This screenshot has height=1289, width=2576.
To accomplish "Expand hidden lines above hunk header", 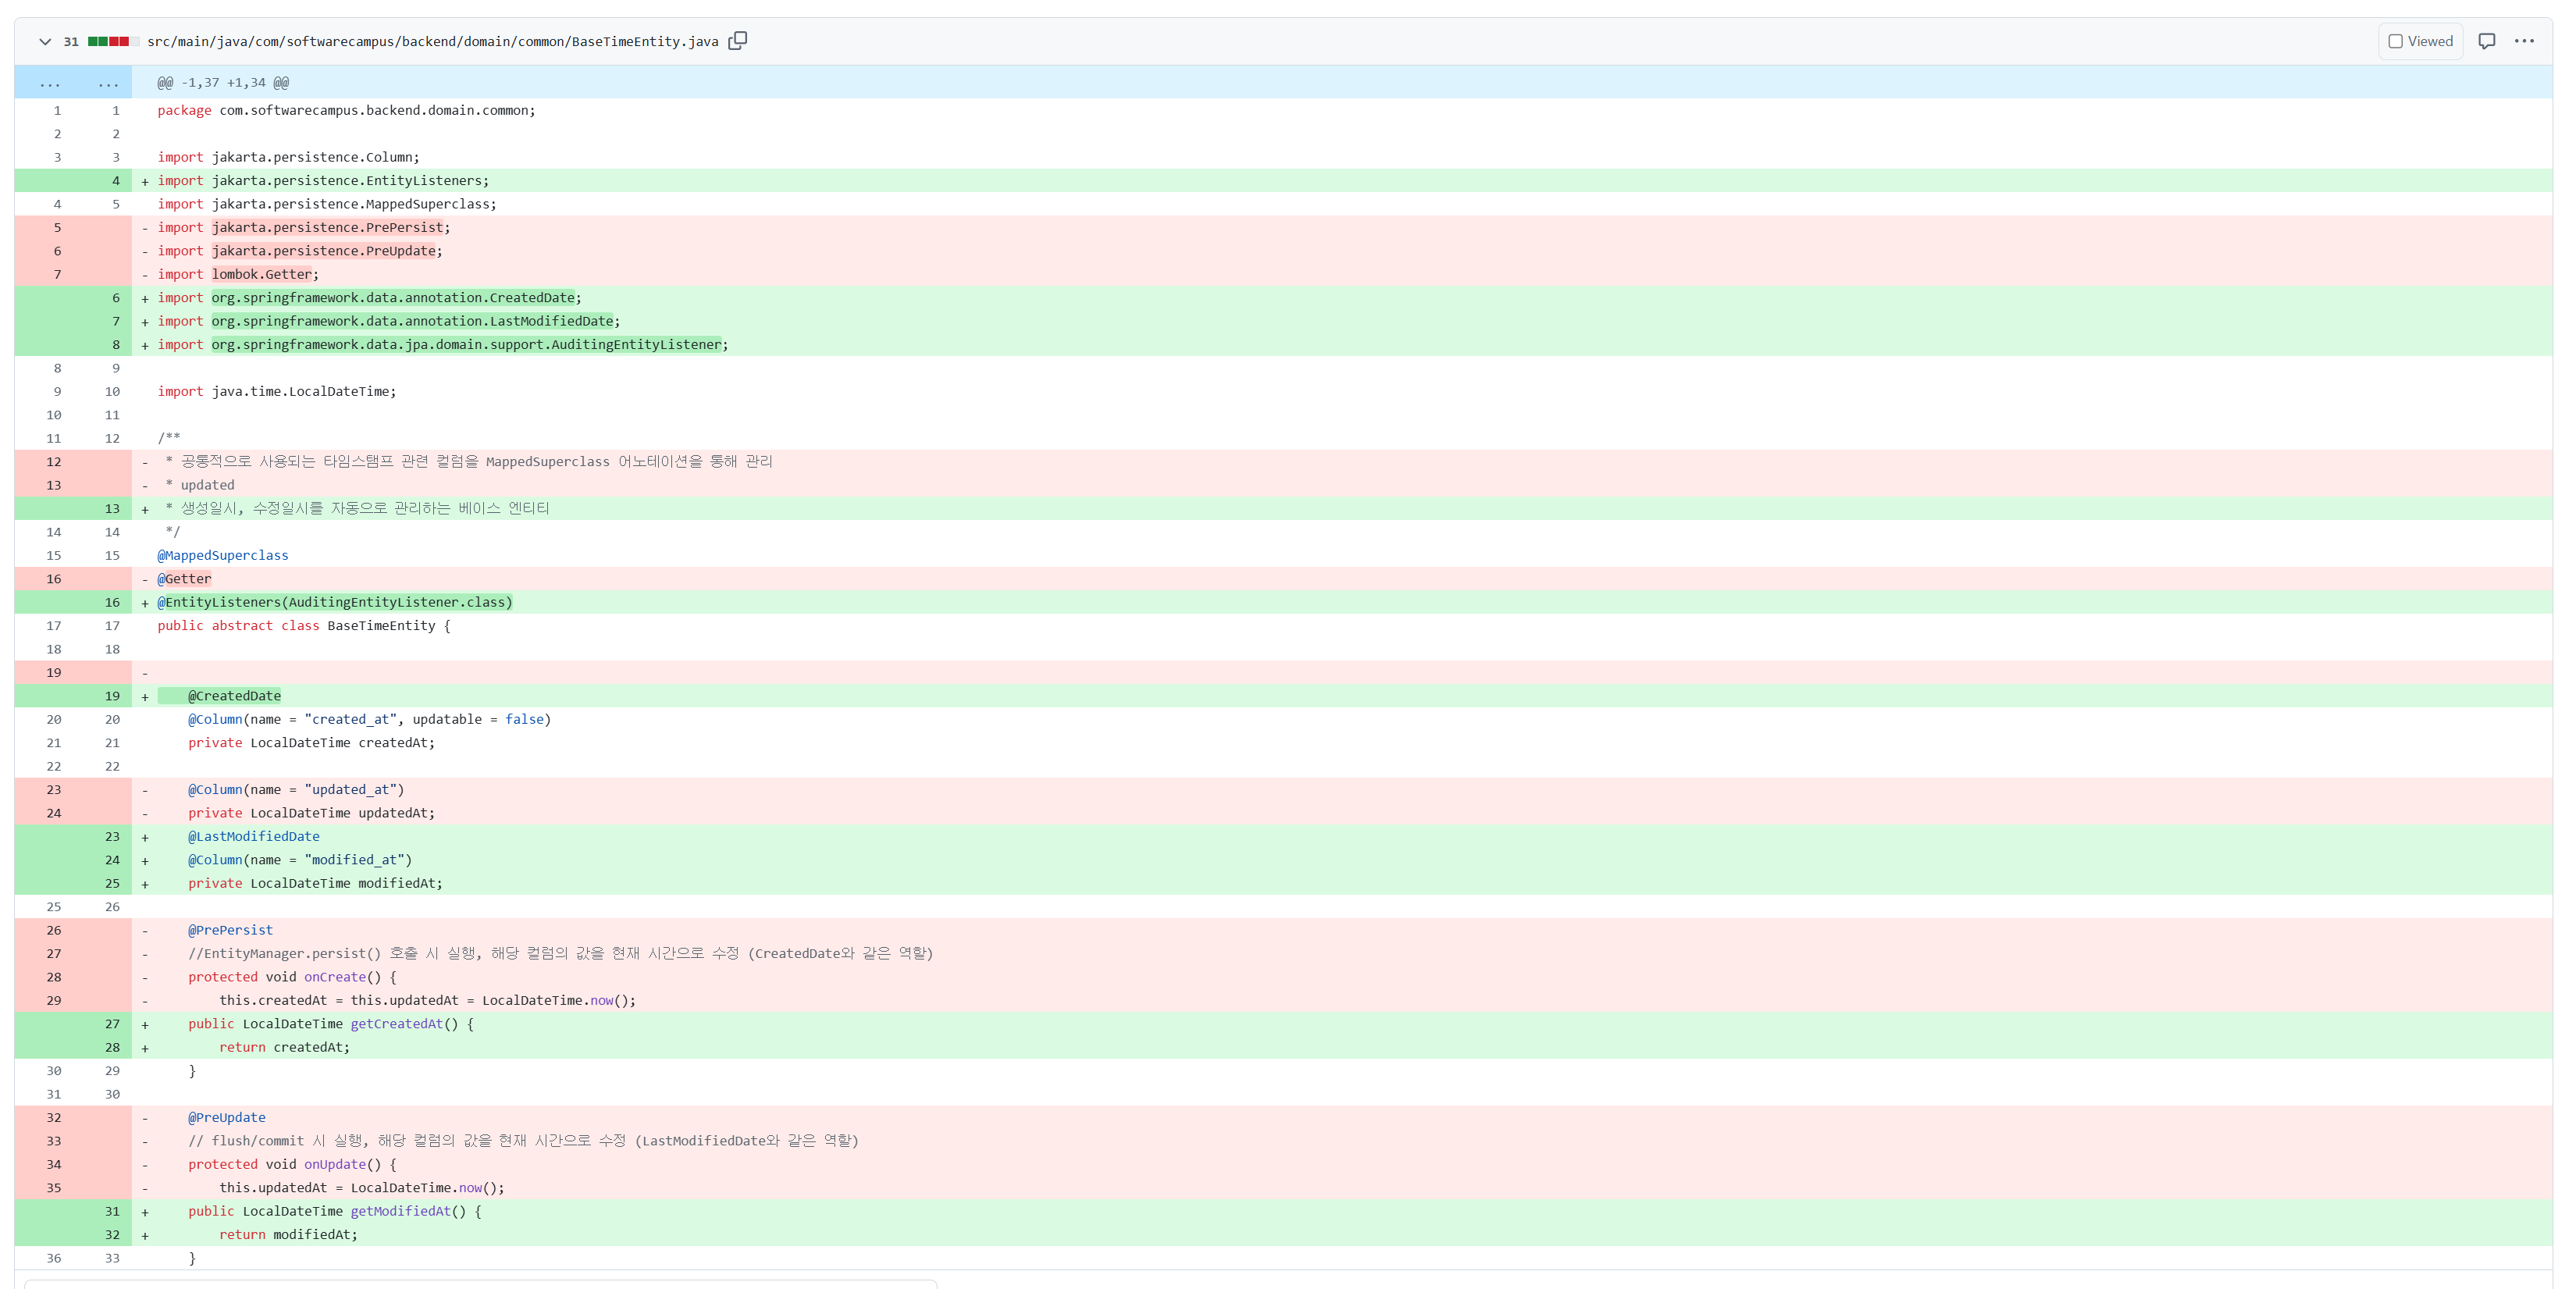I will tap(73, 83).
